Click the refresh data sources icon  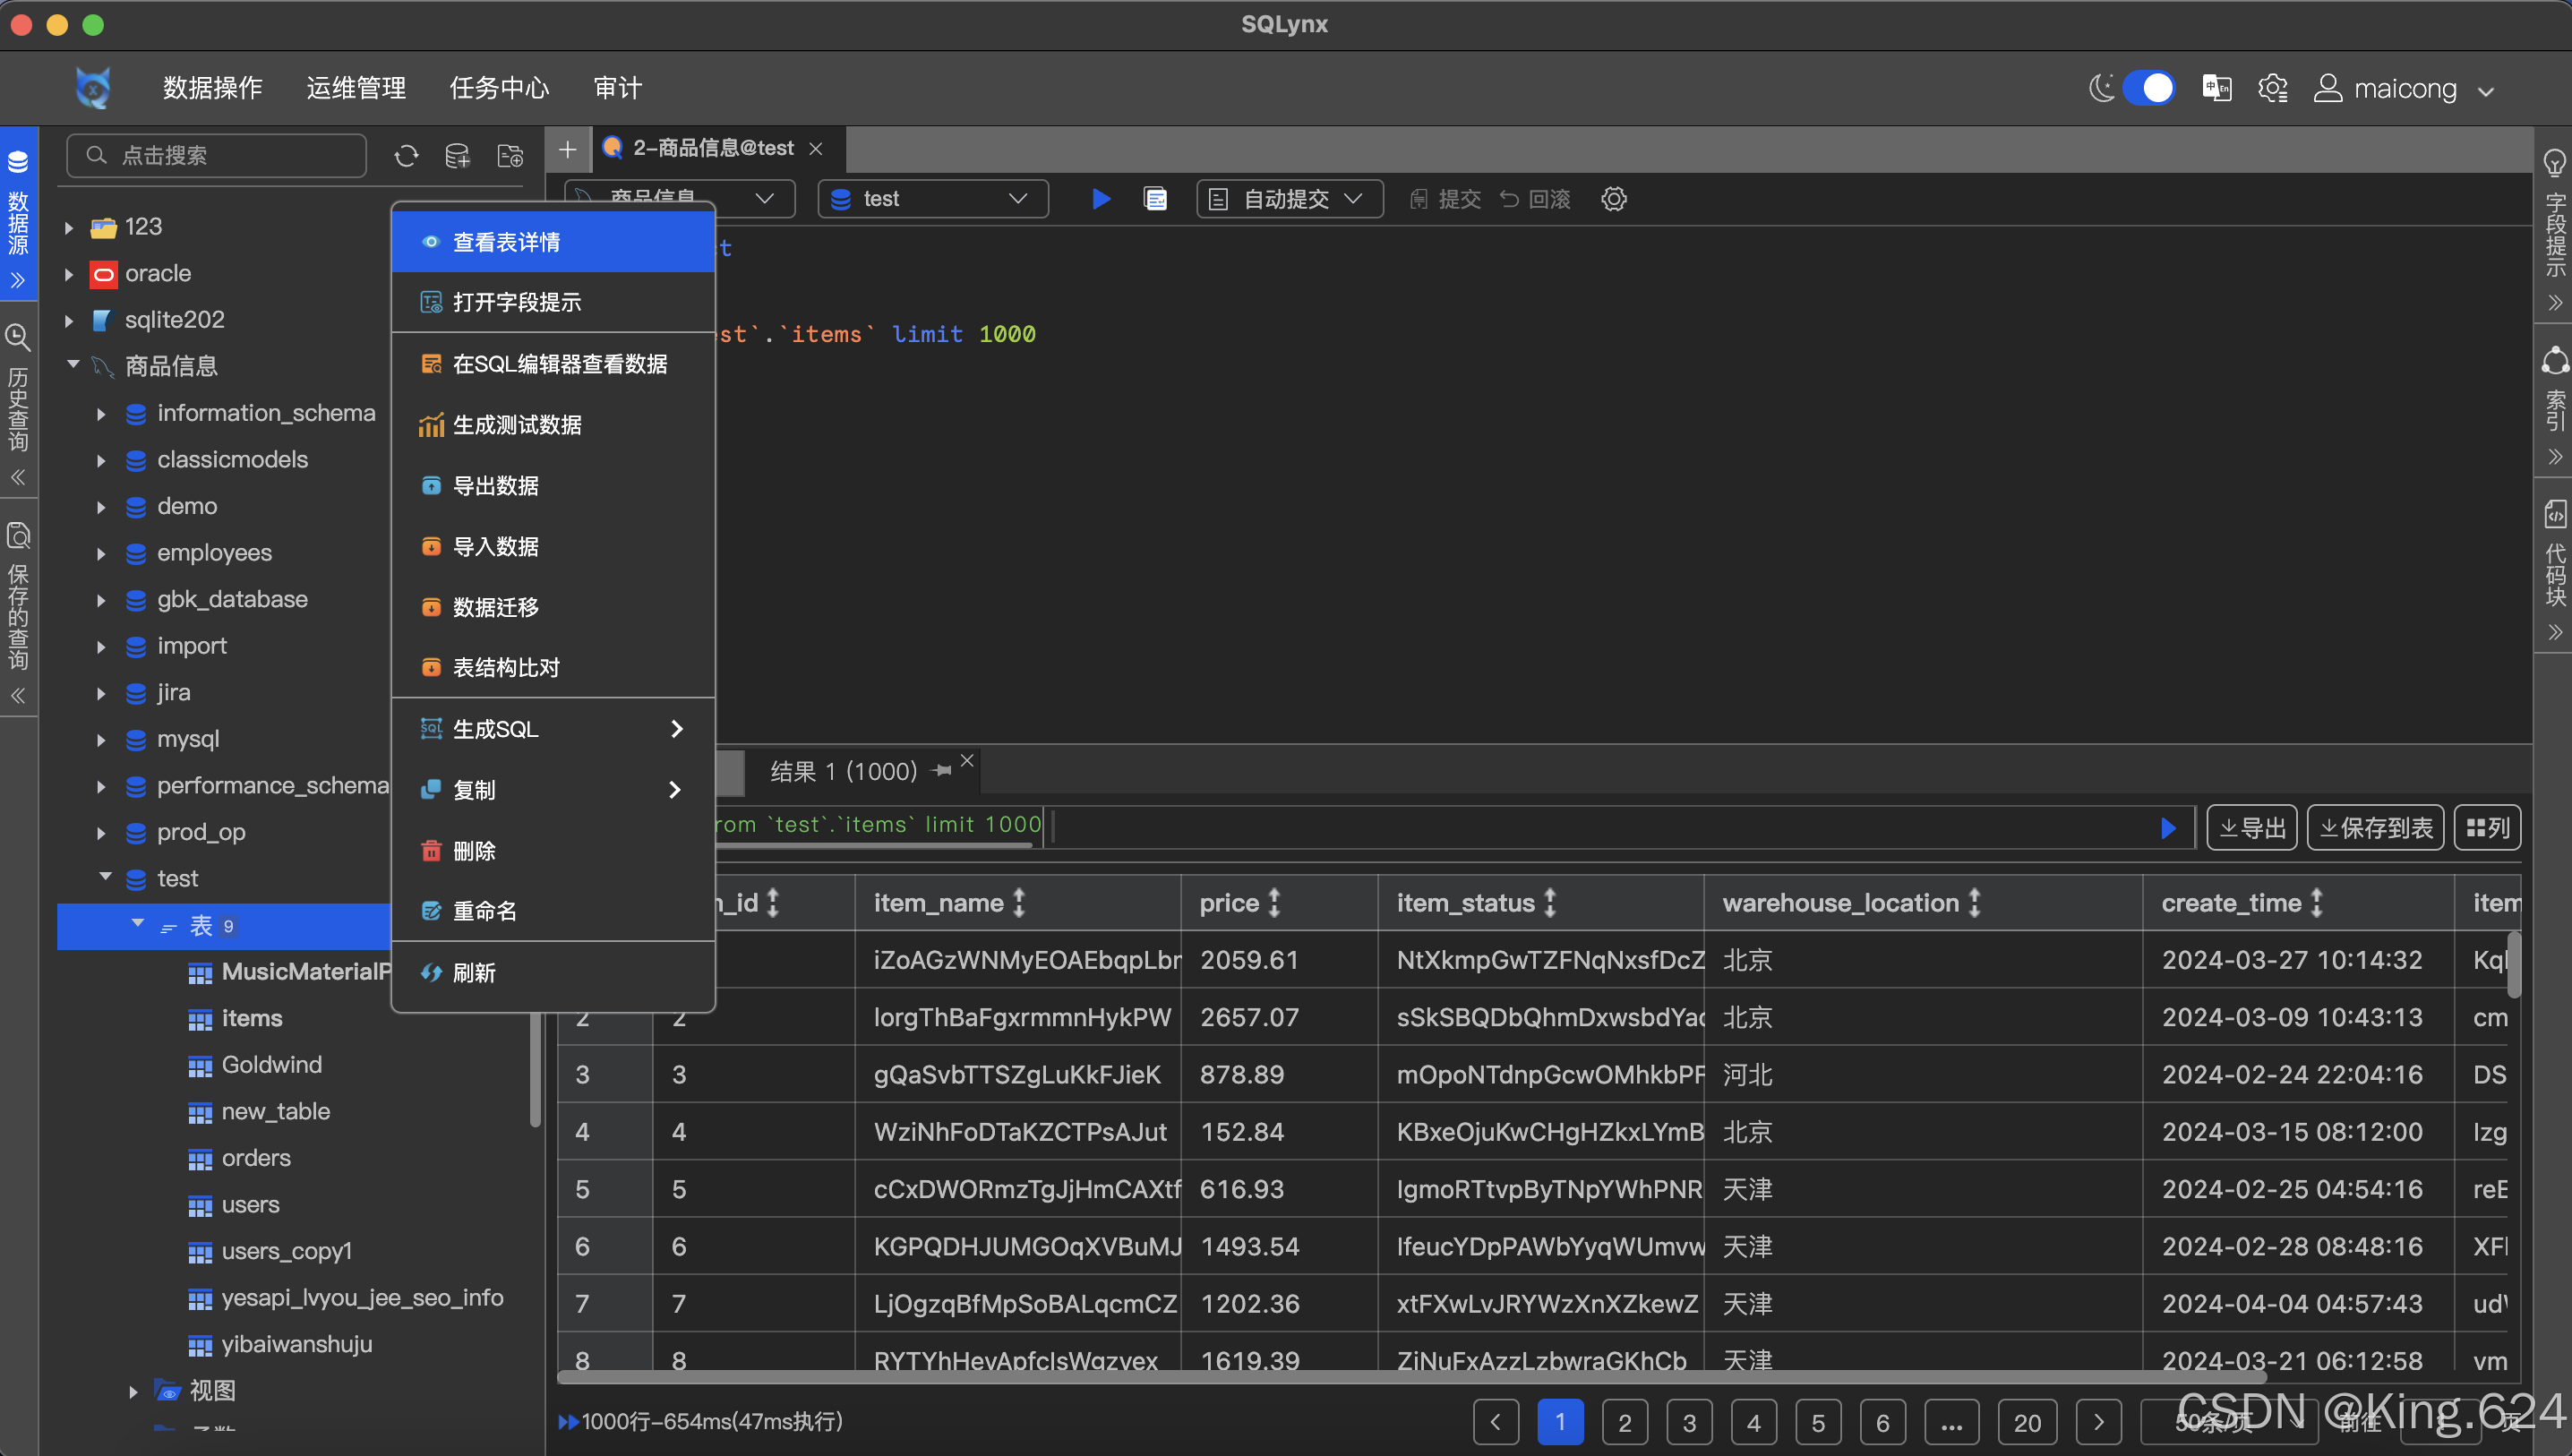point(406,156)
